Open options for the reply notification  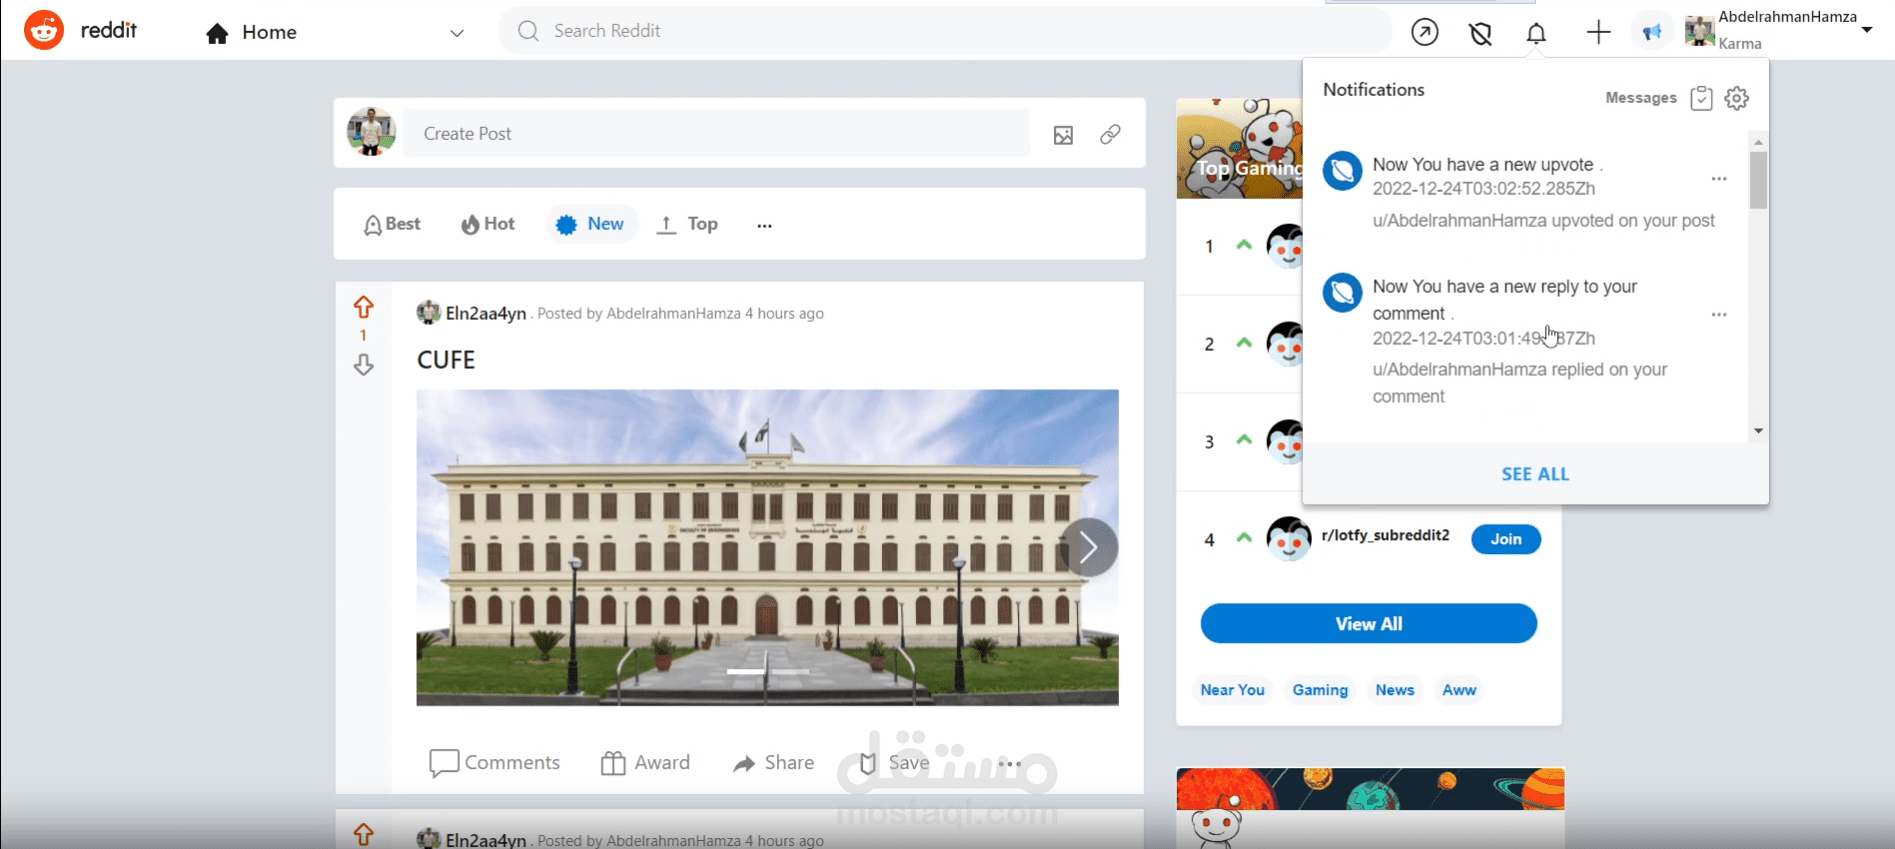coord(1719,315)
